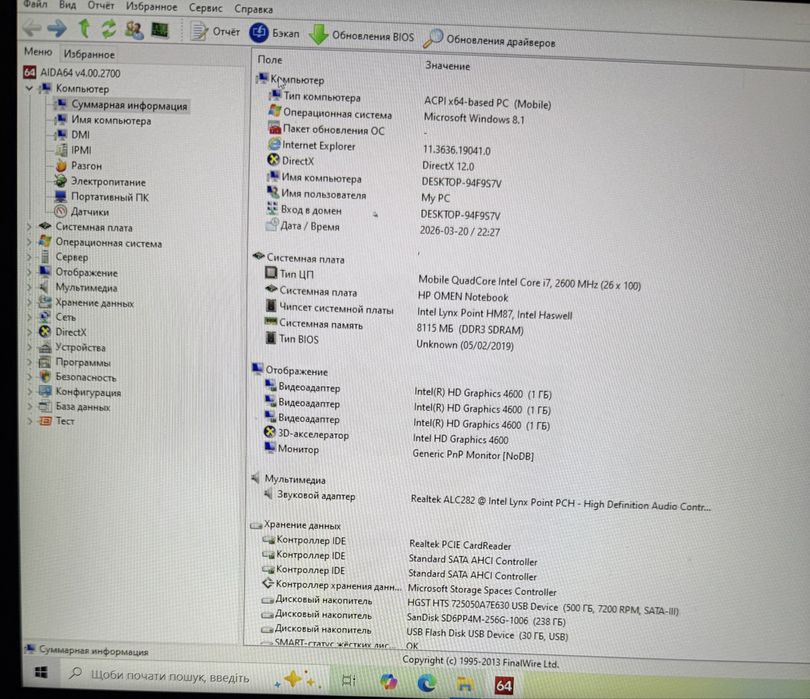Expand the Отображение tree node
The width and height of the screenshot is (810, 699).
[x=29, y=272]
